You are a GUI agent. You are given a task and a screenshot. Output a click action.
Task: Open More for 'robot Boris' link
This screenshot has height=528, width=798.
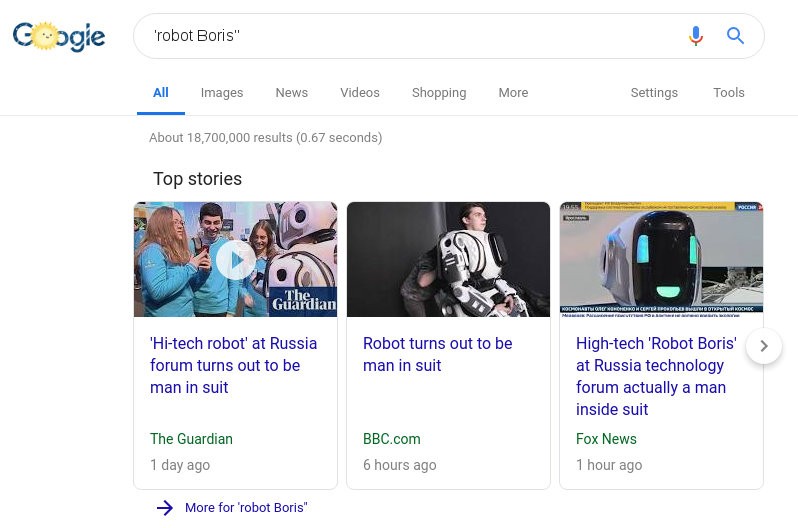246,508
